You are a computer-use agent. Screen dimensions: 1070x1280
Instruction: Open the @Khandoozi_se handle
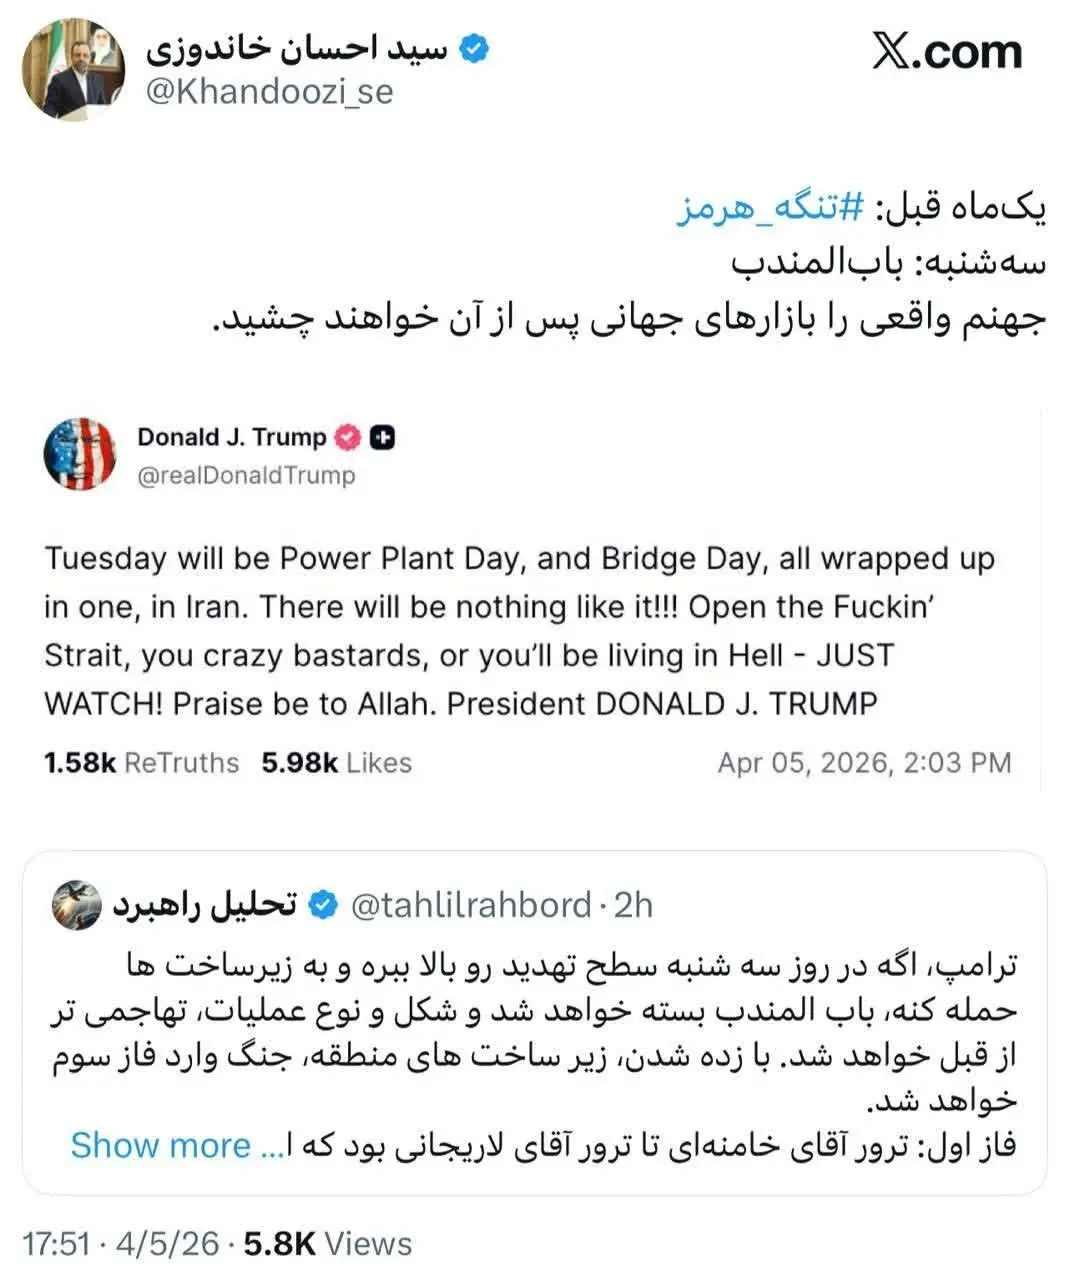[x=269, y=92]
